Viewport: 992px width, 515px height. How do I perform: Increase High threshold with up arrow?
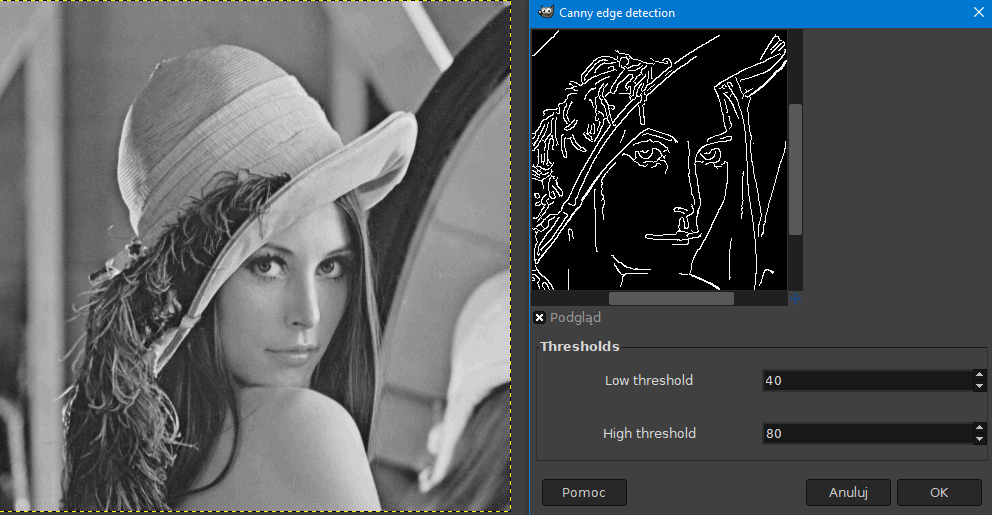pyautogui.click(x=979, y=428)
